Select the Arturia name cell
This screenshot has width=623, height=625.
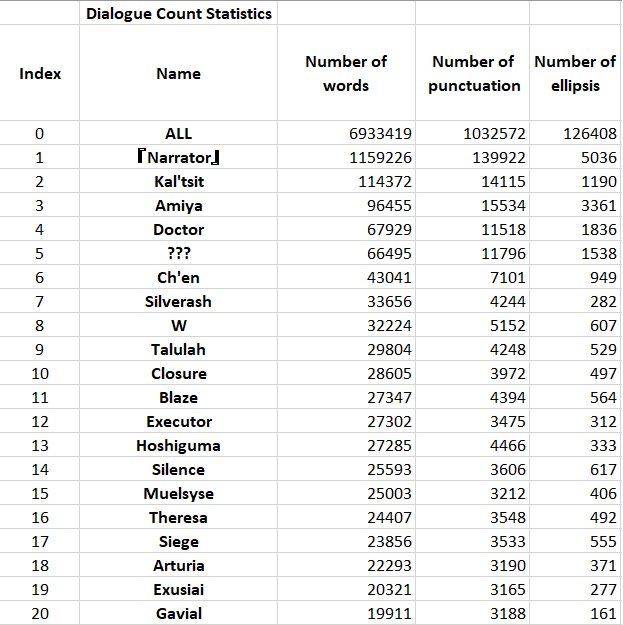click(x=178, y=565)
